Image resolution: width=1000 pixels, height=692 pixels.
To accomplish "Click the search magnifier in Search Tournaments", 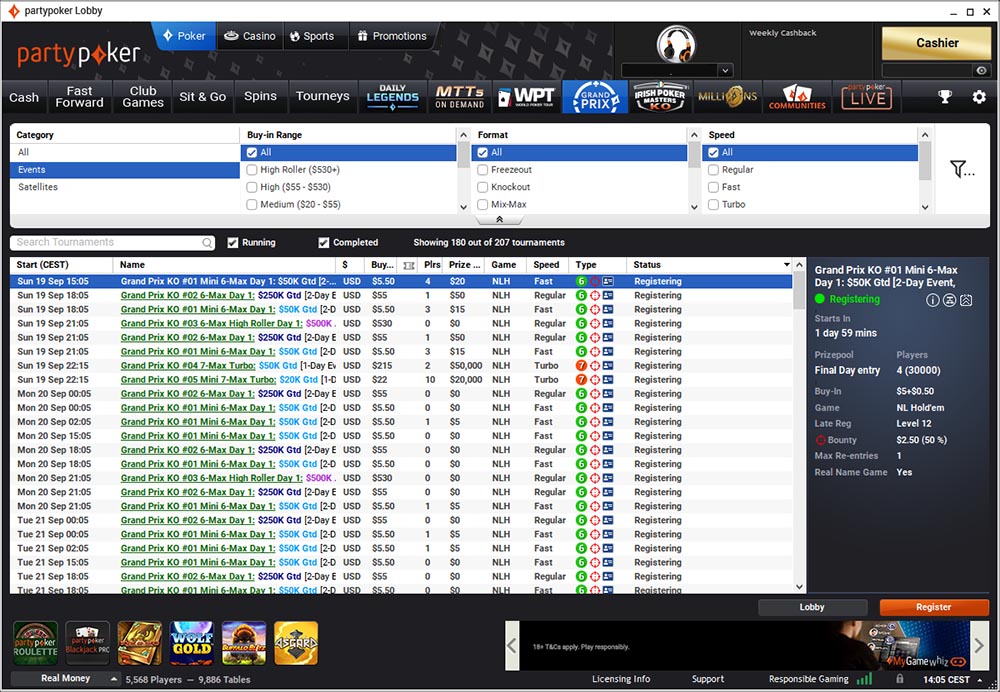I will pos(207,243).
